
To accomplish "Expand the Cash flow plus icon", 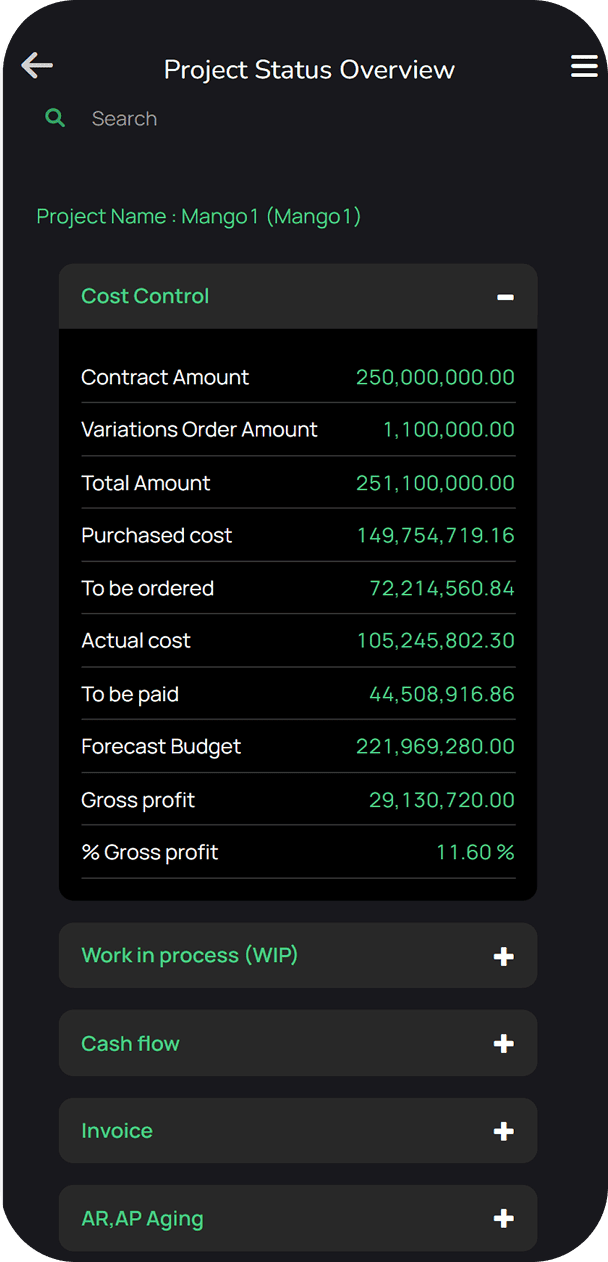I will pos(504,1044).
